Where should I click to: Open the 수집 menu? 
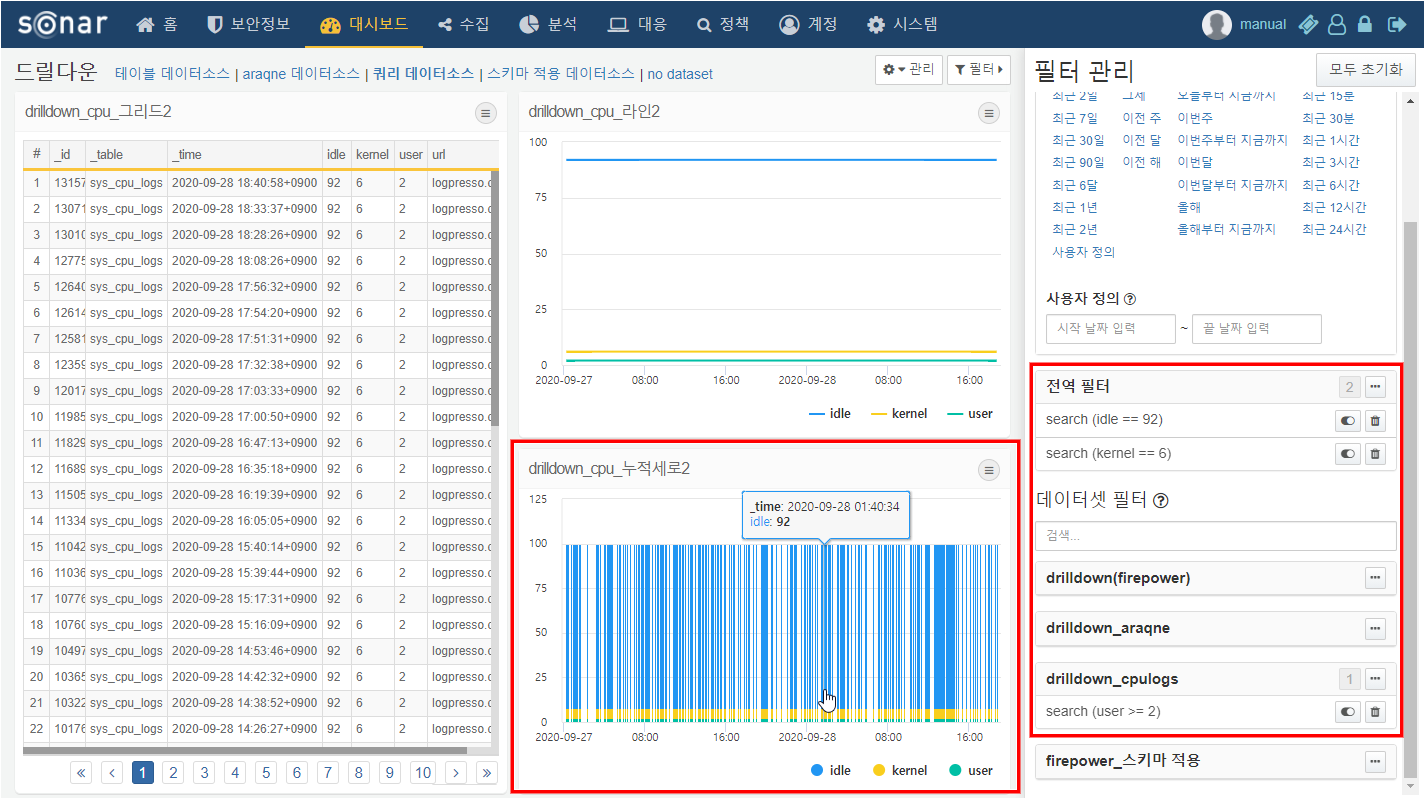pyautogui.click(x=463, y=24)
